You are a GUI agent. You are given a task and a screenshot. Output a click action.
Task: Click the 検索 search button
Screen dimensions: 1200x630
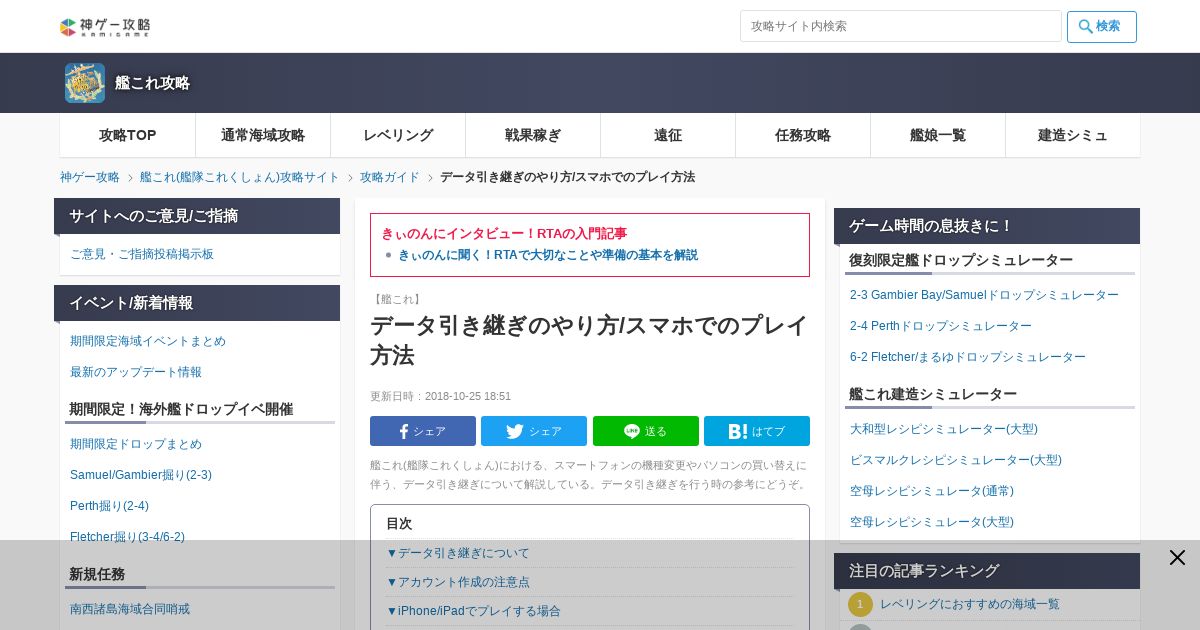coord(1102,26)
